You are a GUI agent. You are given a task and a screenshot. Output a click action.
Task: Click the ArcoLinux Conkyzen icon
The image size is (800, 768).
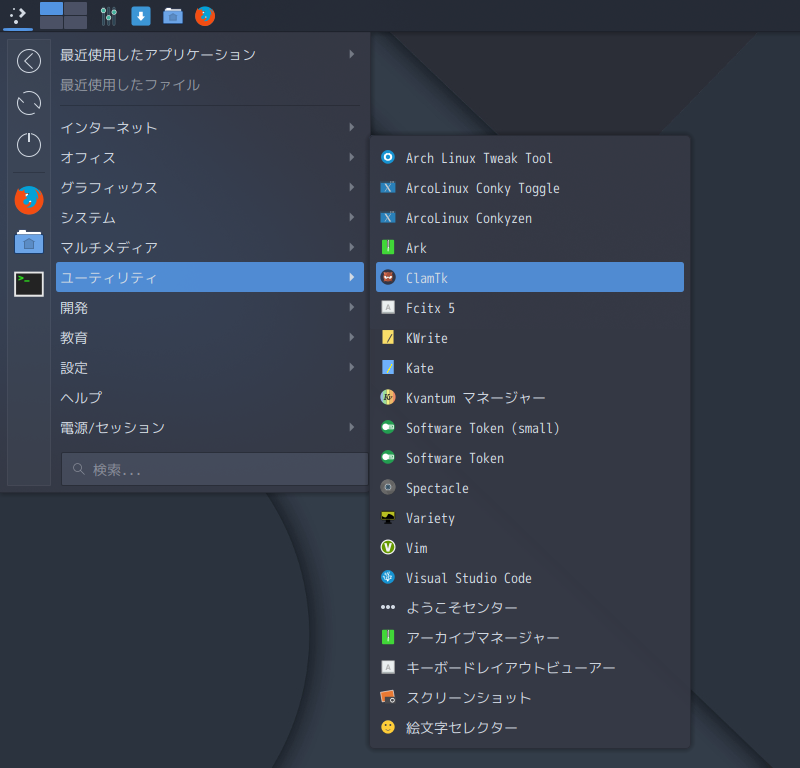(388, 217)
